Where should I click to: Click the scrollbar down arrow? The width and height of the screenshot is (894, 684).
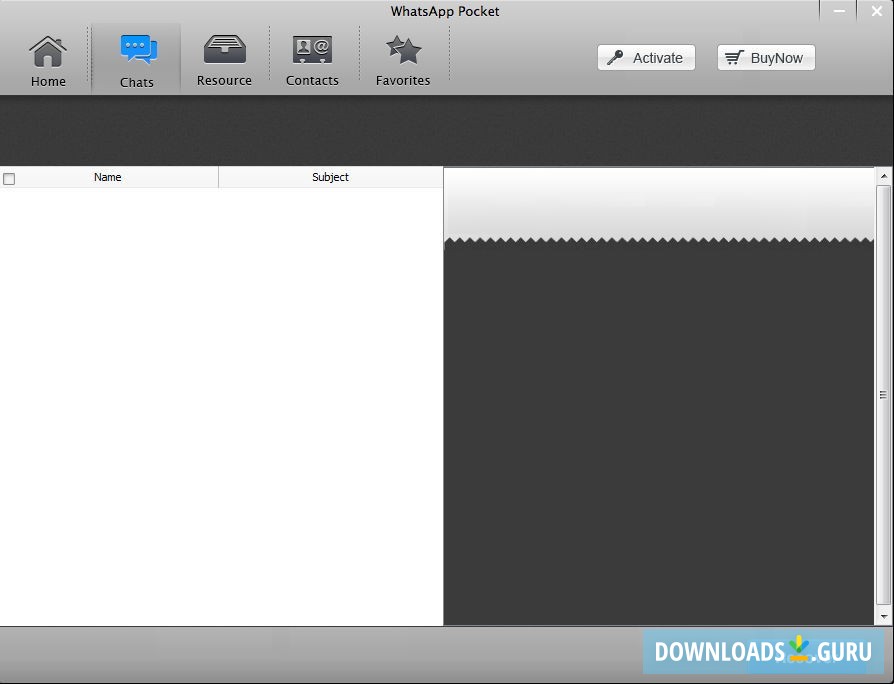tap(884, 616)
